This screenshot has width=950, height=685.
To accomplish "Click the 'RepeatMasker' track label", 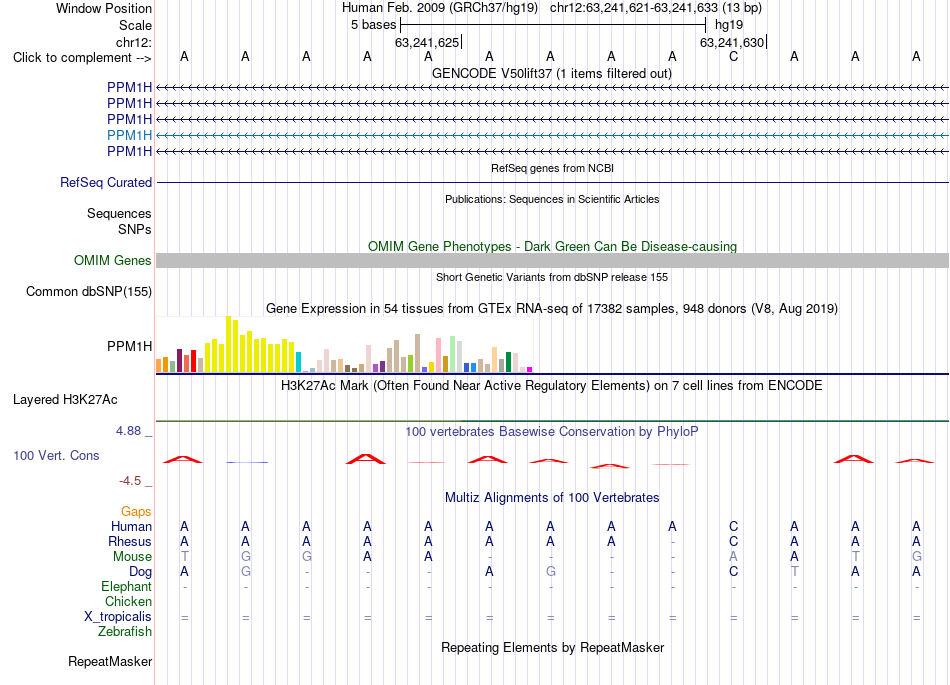I will (x=110, y=661).
